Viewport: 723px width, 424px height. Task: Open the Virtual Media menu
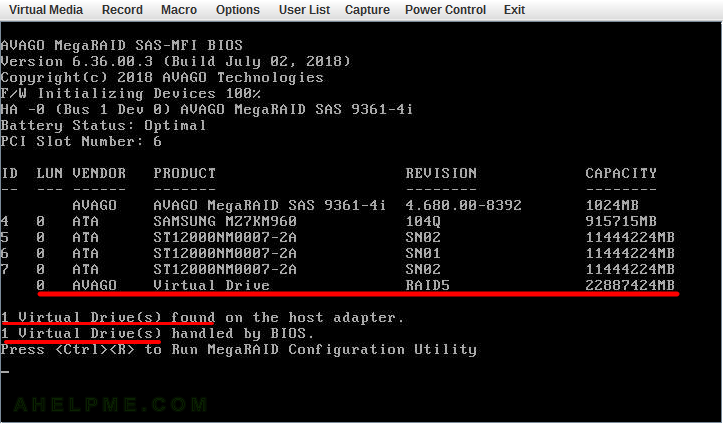[x=46, y=10]
